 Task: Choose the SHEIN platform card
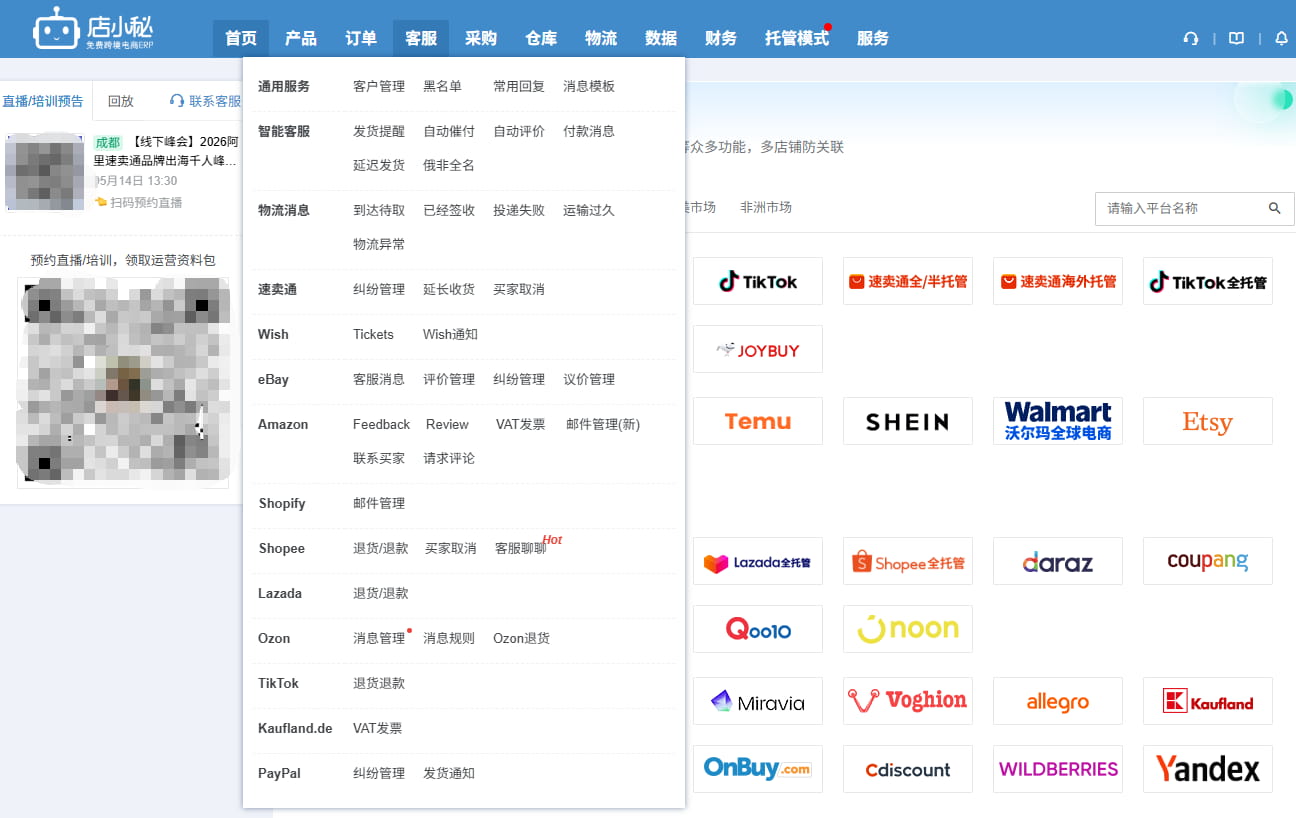click(908, 421)
